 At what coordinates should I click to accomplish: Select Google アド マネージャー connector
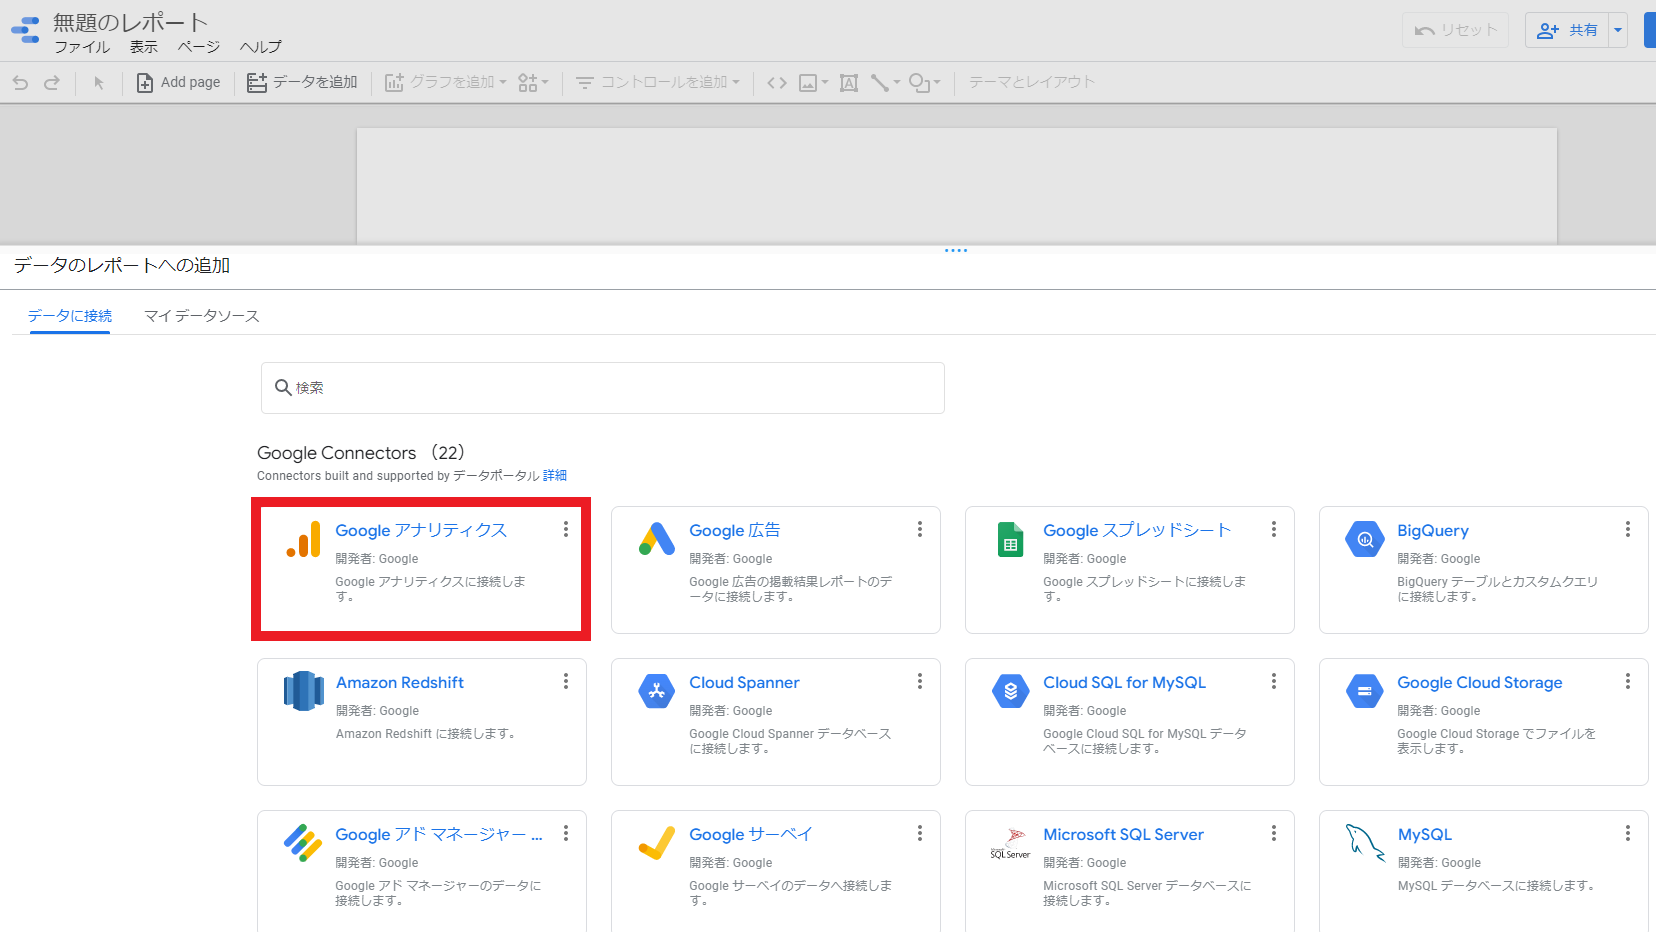(x=421, y=871)
